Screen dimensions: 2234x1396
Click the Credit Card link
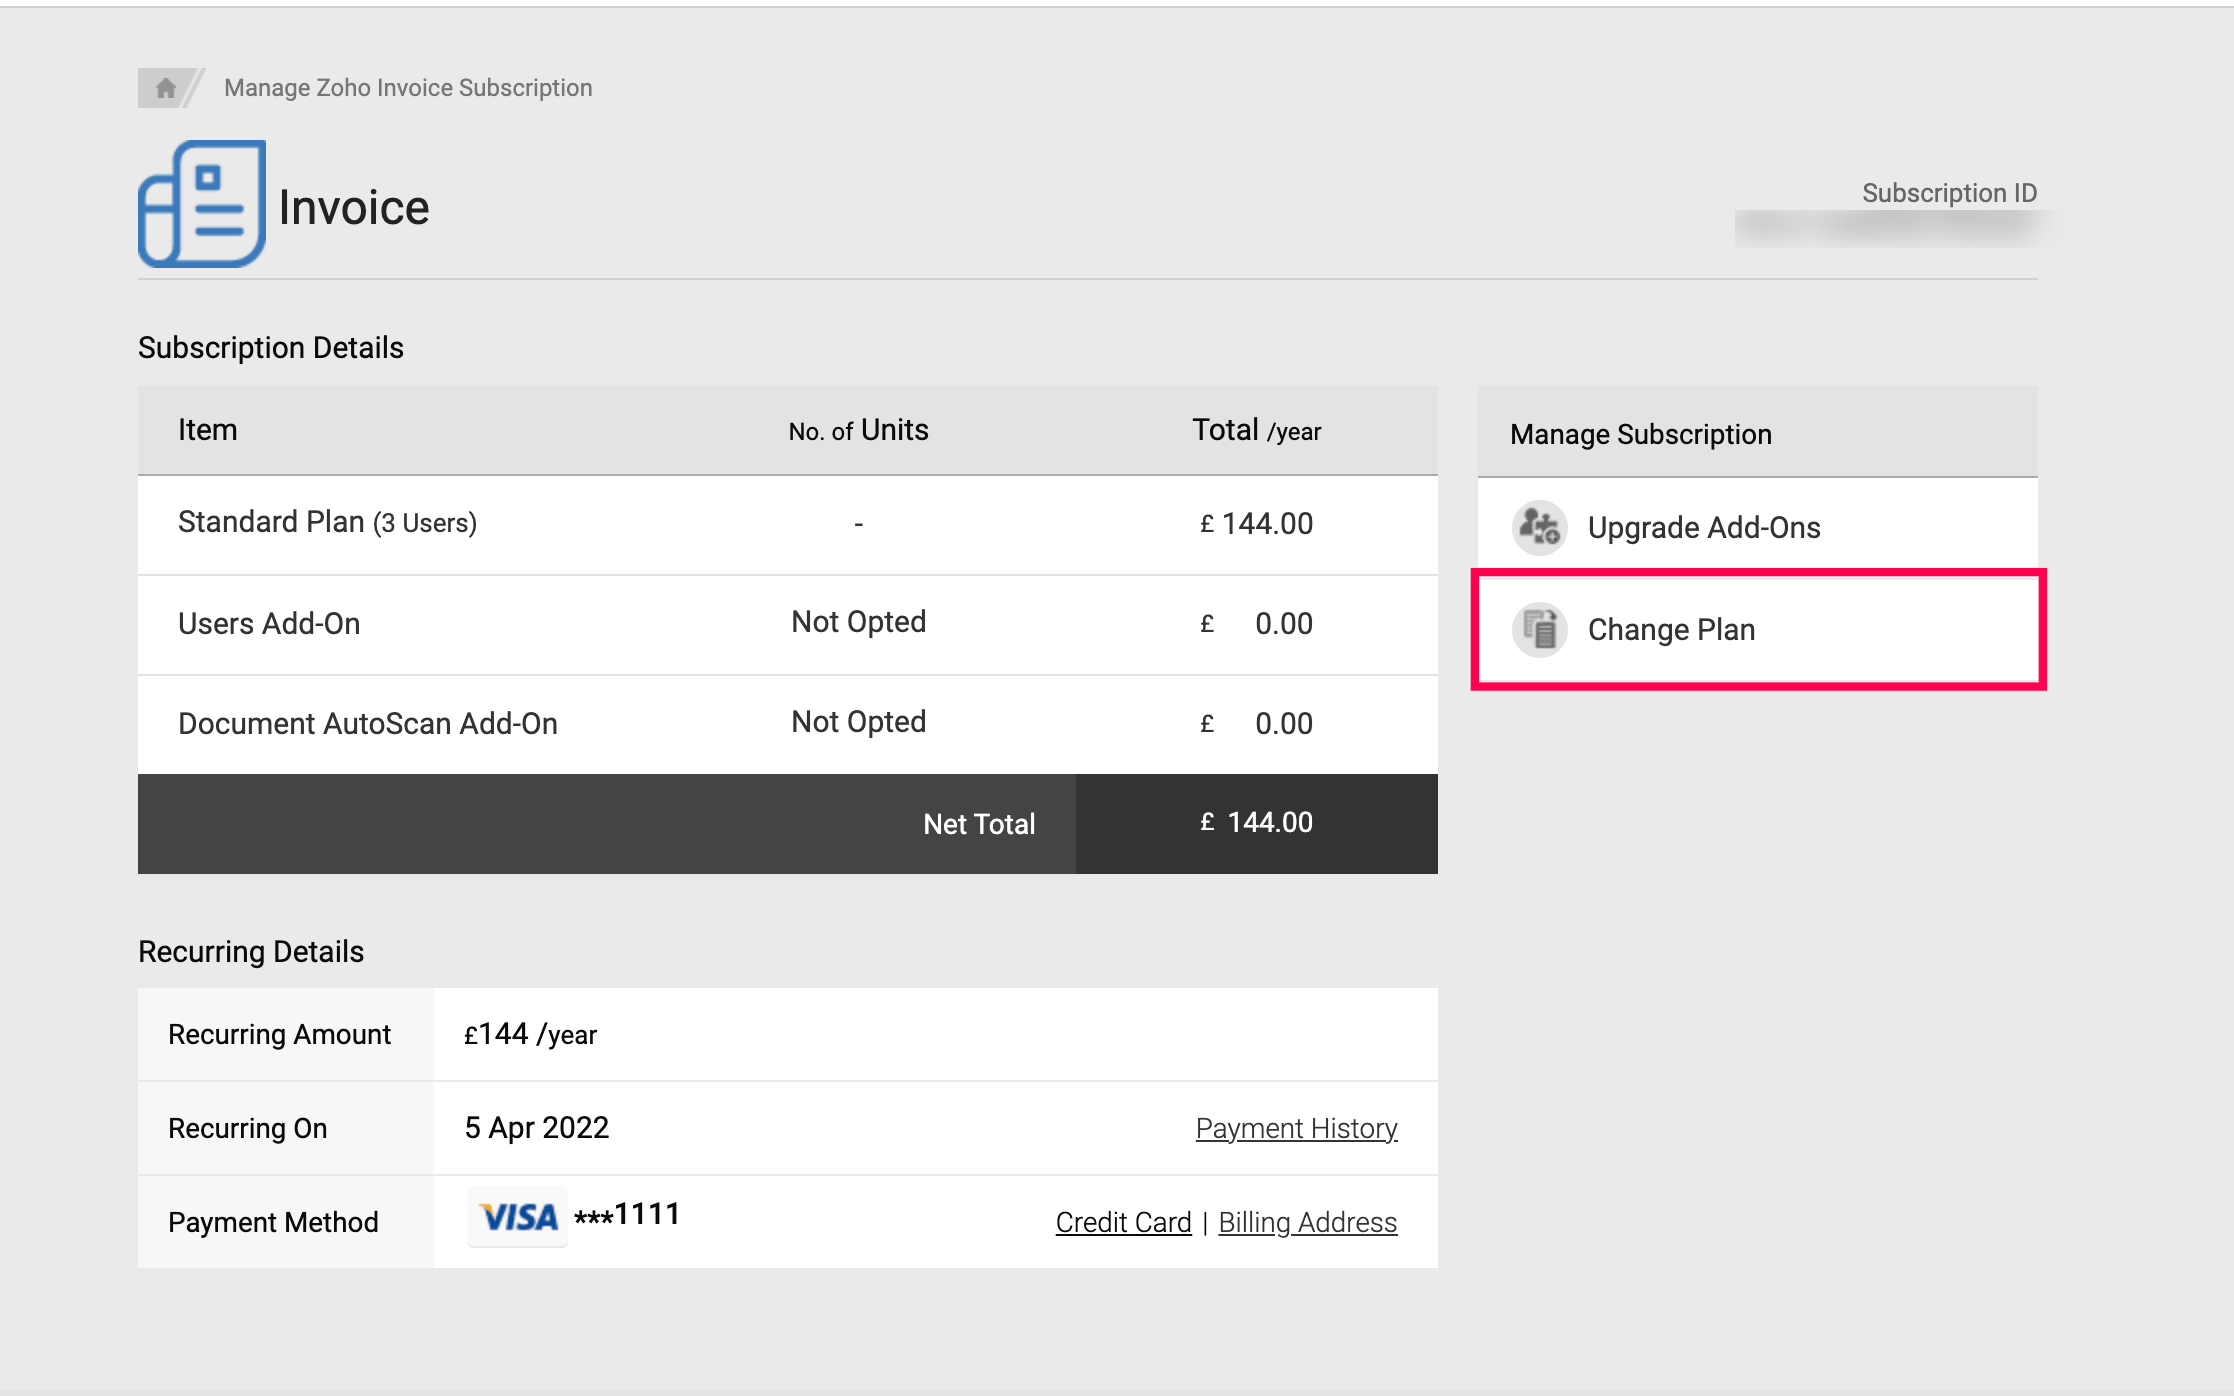(x=1123, y=1222)
